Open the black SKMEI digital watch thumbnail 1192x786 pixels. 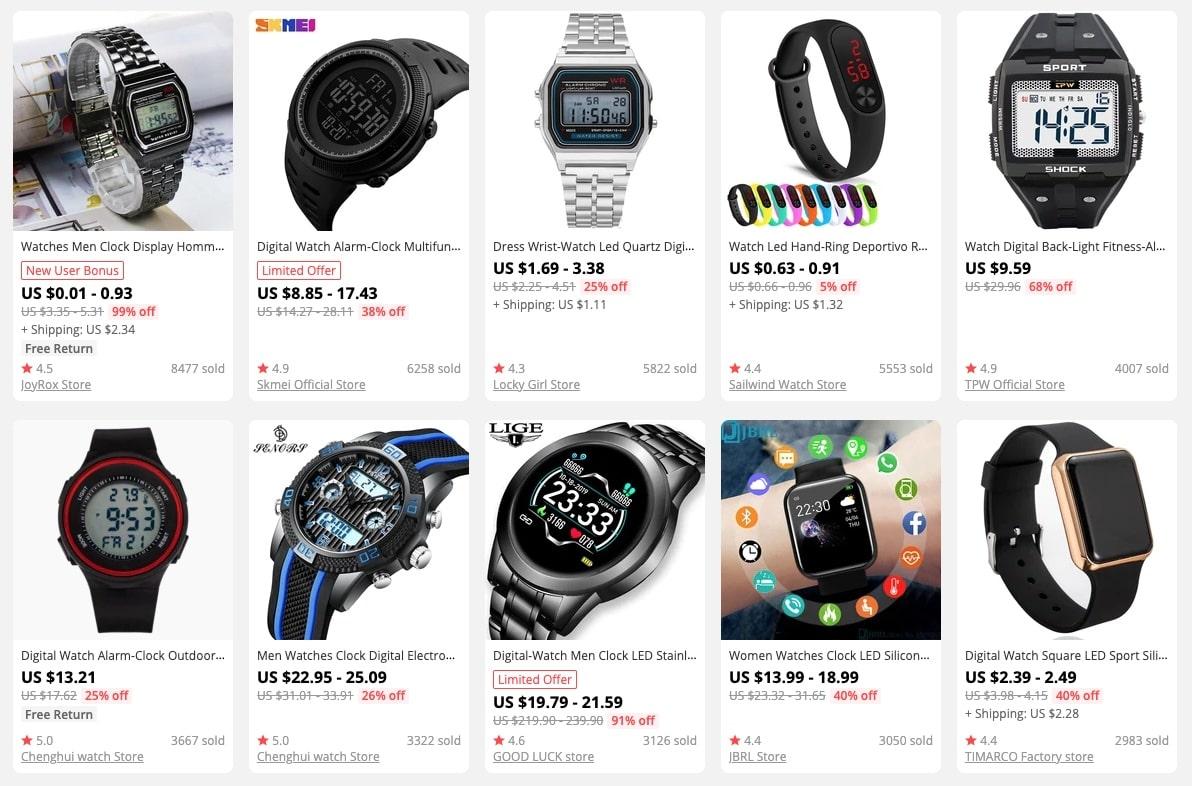tap(359, 121)
